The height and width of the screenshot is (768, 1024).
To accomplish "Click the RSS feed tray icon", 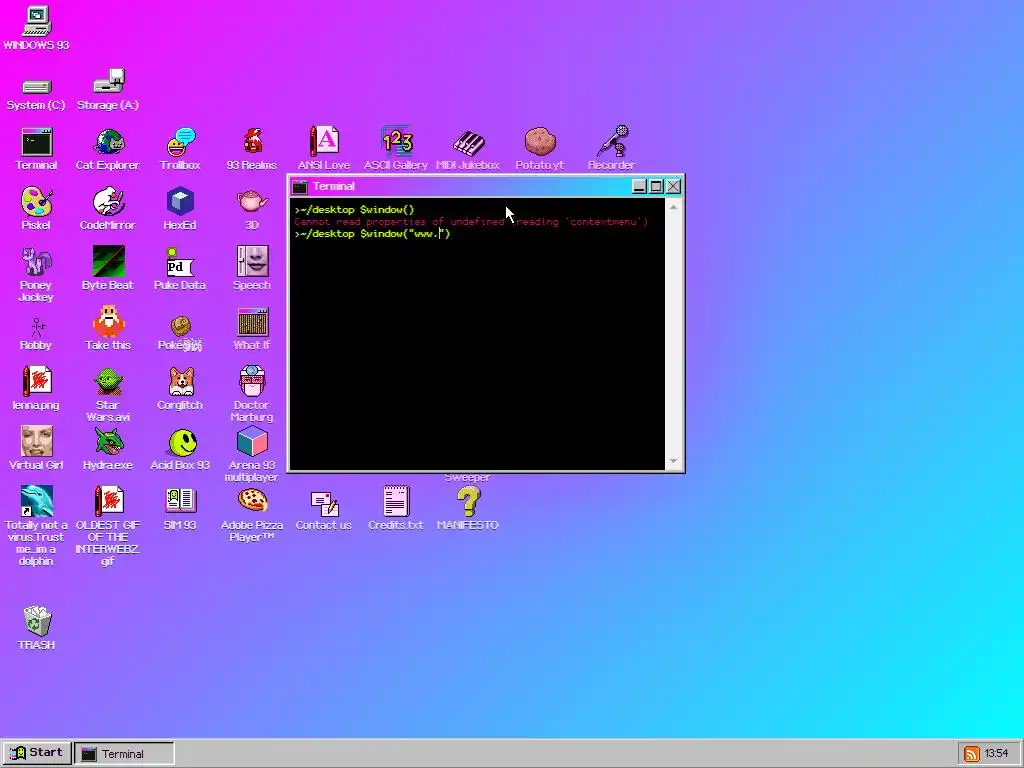I will coord(972,754).
